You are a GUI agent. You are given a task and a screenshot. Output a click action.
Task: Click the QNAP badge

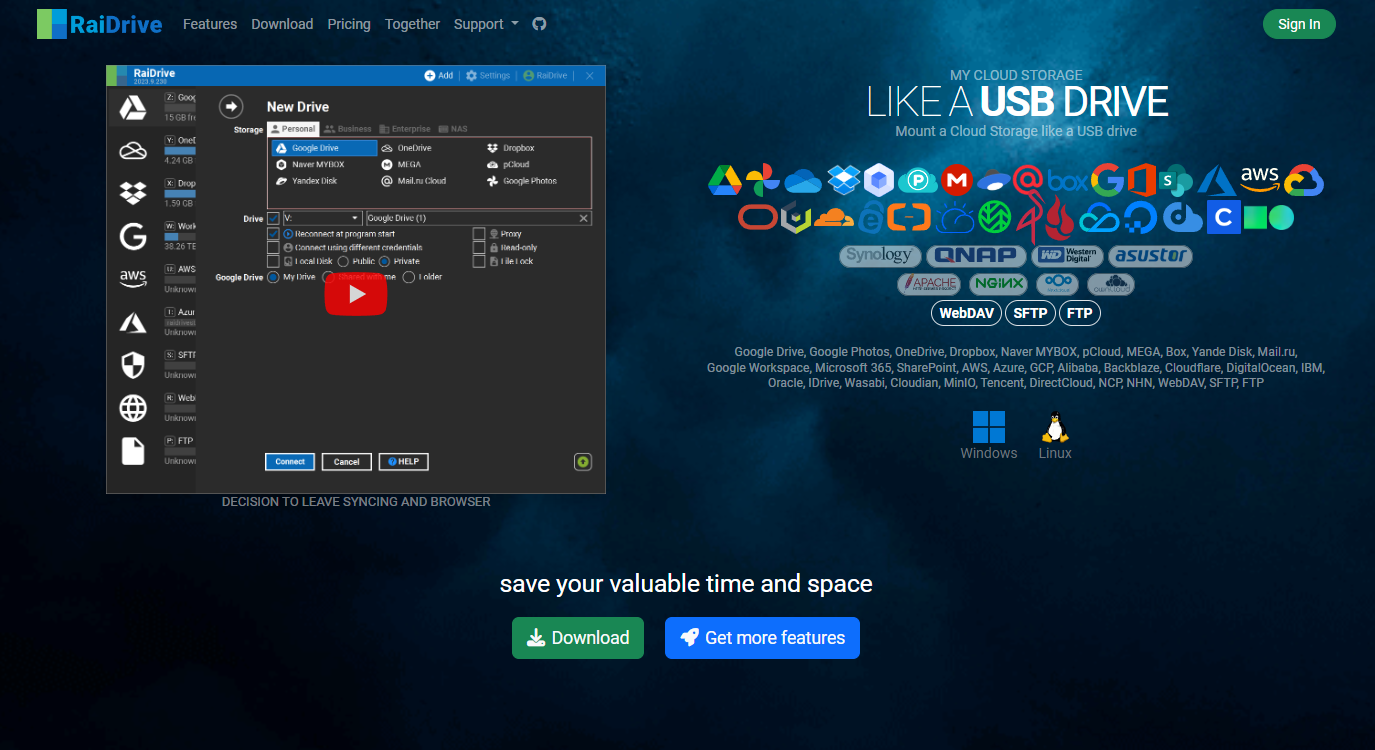[x=976, y=256]
